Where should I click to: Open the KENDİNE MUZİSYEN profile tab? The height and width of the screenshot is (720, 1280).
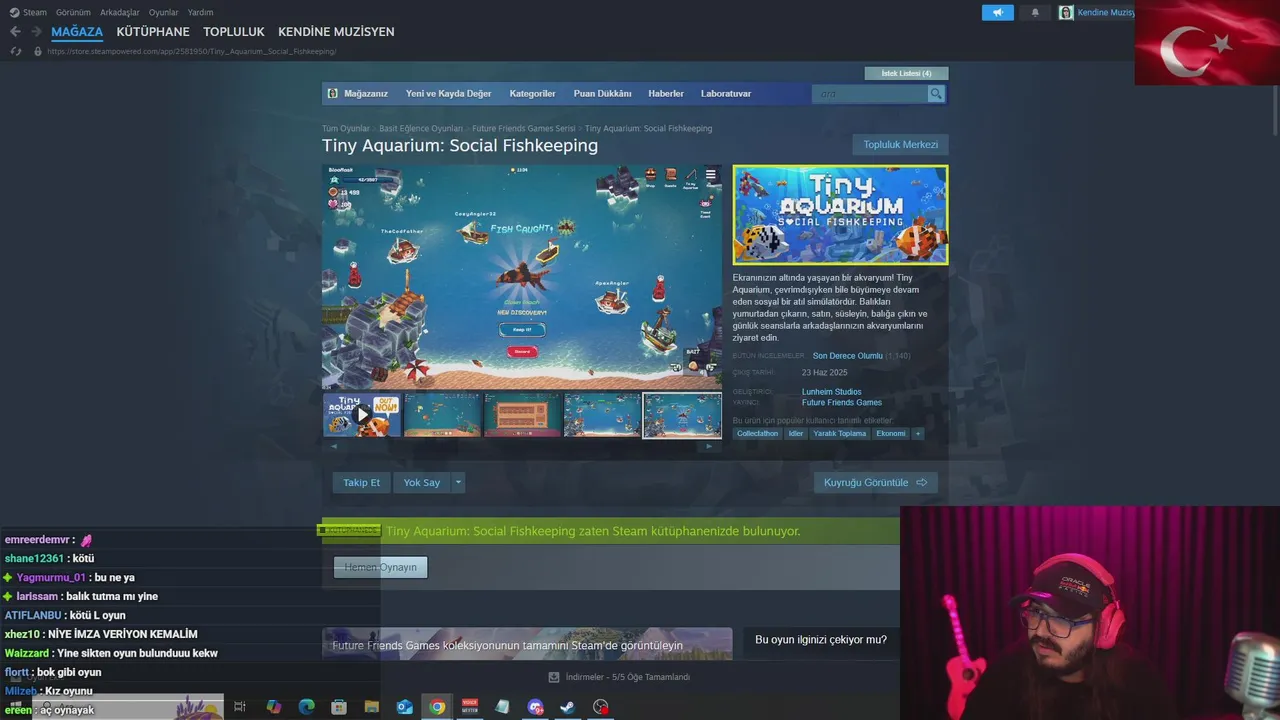336,32
